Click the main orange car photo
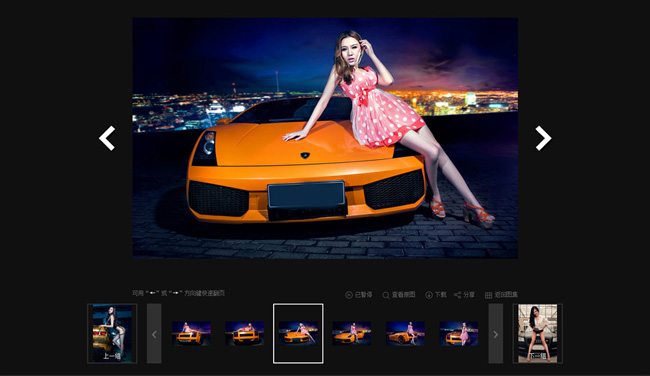Image resolution: width=650 pixels, height=376 pixels. (x=325, y=138)
